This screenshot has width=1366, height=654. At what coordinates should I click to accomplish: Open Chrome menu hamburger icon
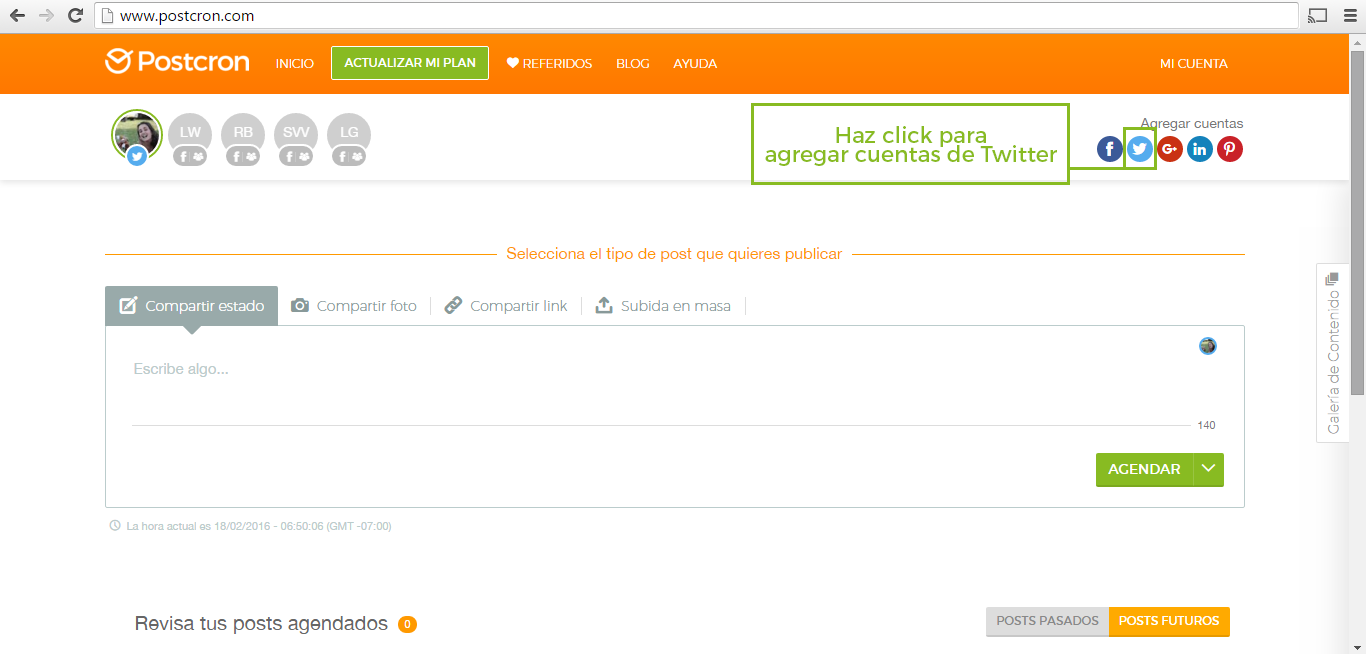[1349, 15]
